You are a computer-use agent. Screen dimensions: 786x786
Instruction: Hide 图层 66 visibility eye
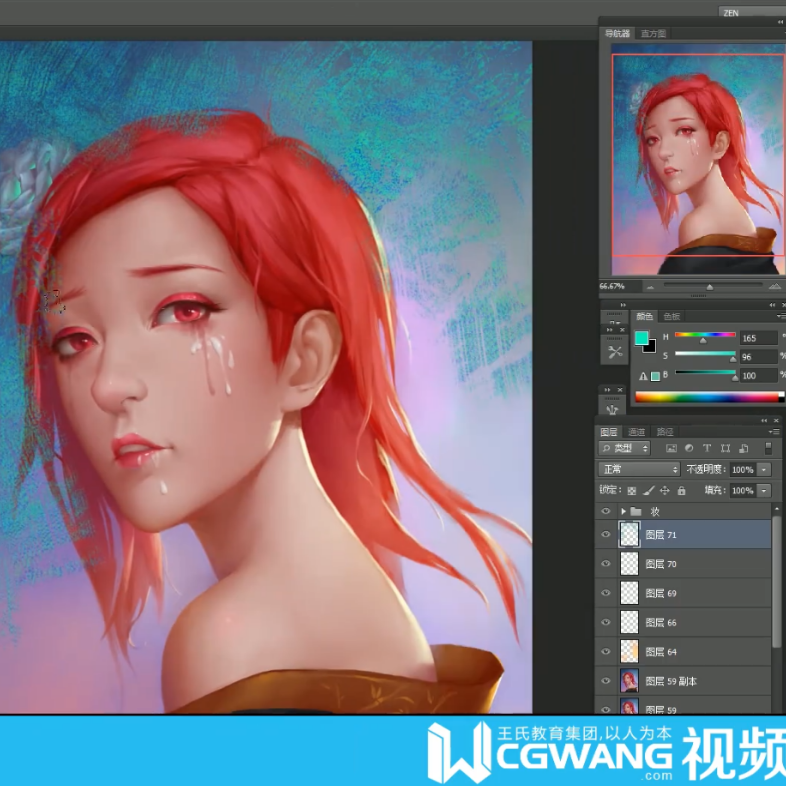click(606, 622)
